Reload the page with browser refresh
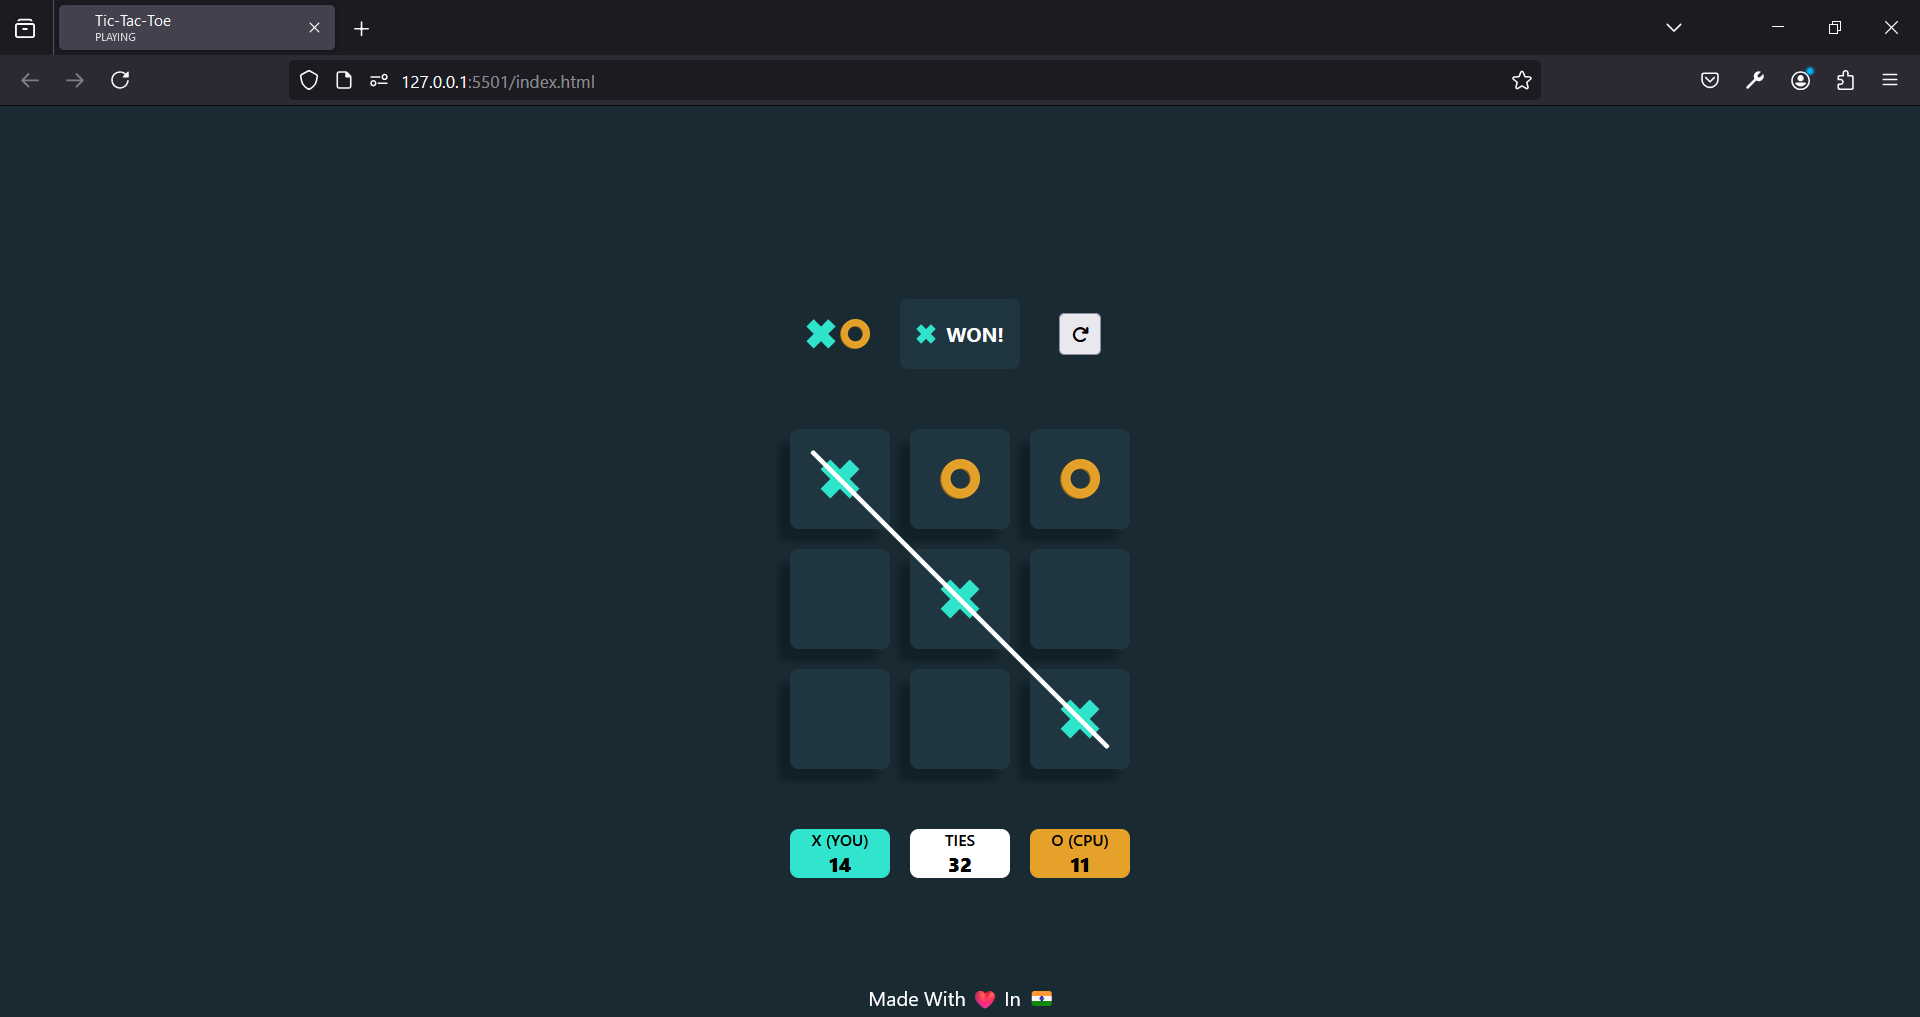This screenshot has width=1920, height=1017. (120, 80)
